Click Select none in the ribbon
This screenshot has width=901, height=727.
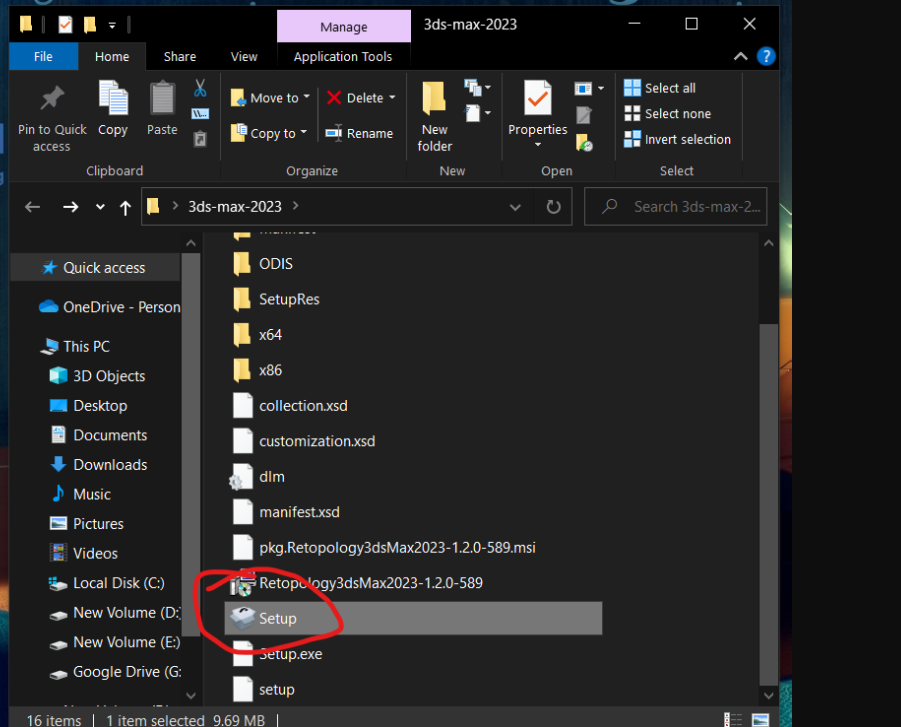[667, 114]
